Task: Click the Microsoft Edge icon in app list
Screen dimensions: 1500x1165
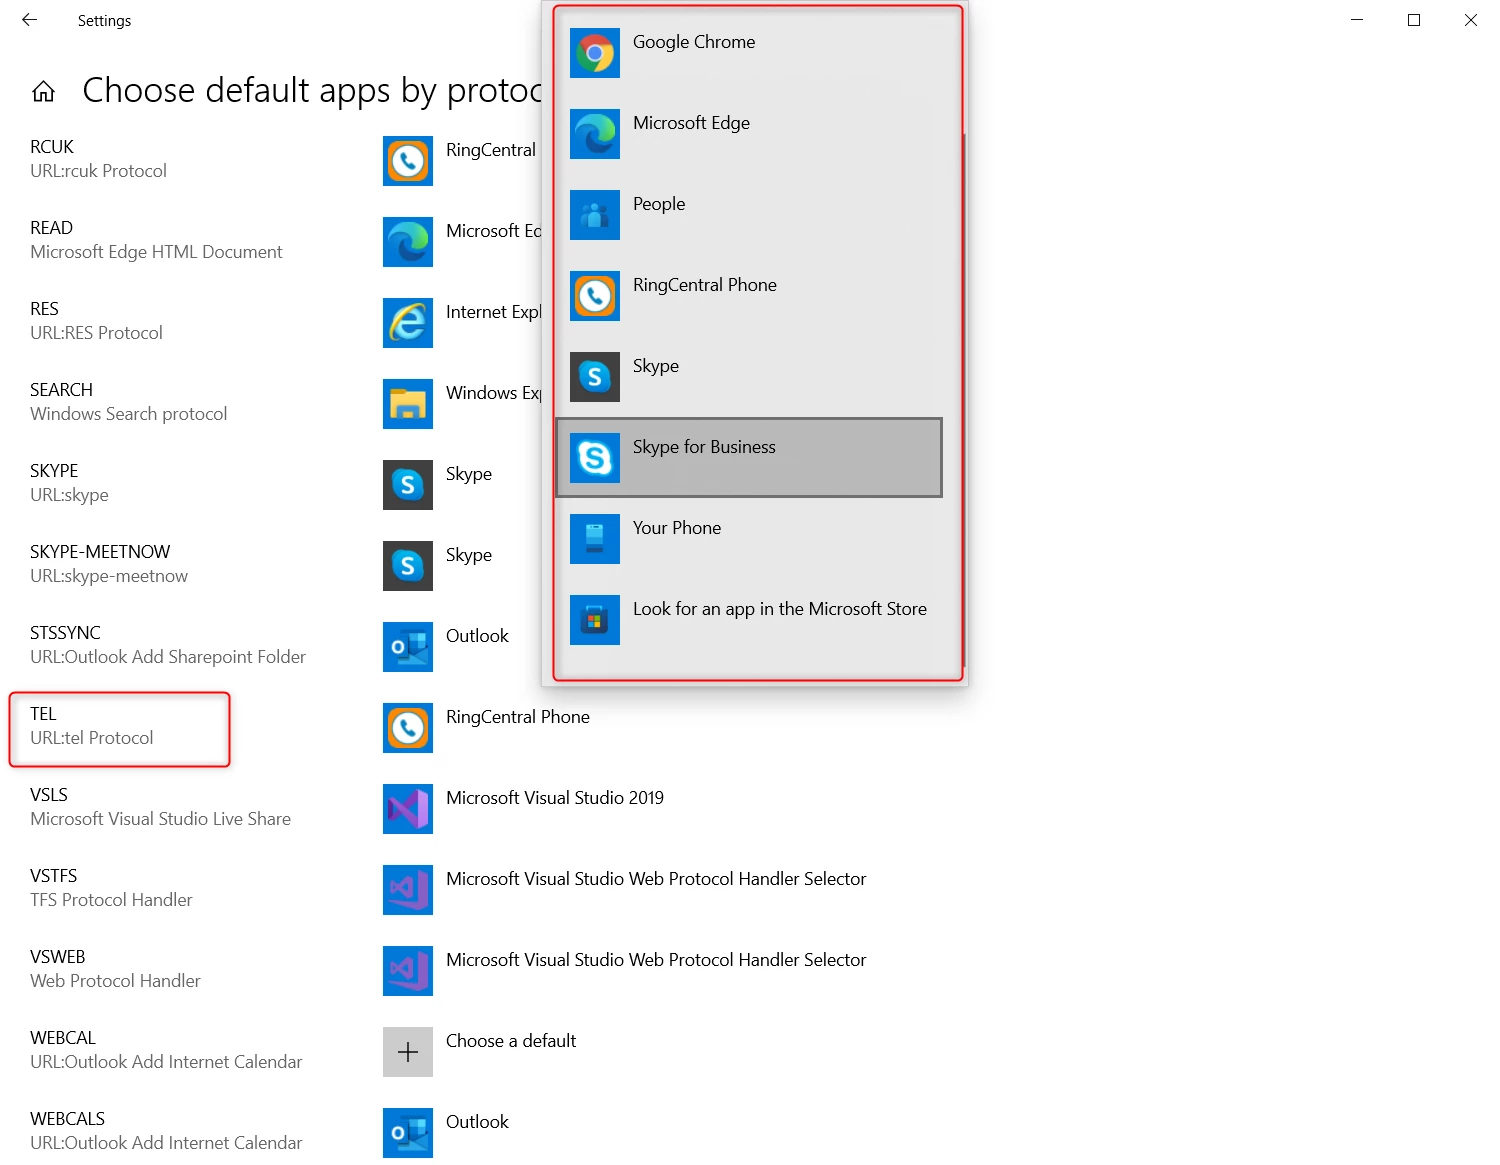Action: click(595, 134)
